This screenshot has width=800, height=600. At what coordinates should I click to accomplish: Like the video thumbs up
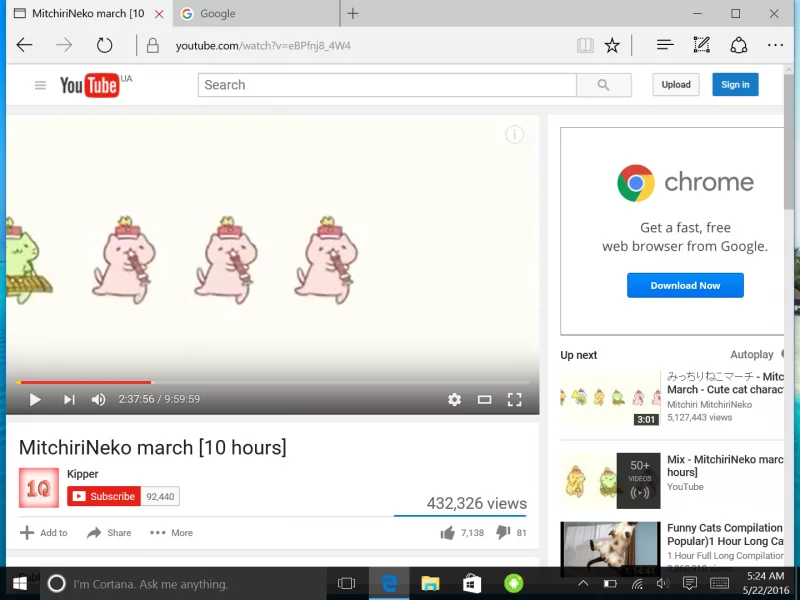pyautogui.click(x=447, y=533)
